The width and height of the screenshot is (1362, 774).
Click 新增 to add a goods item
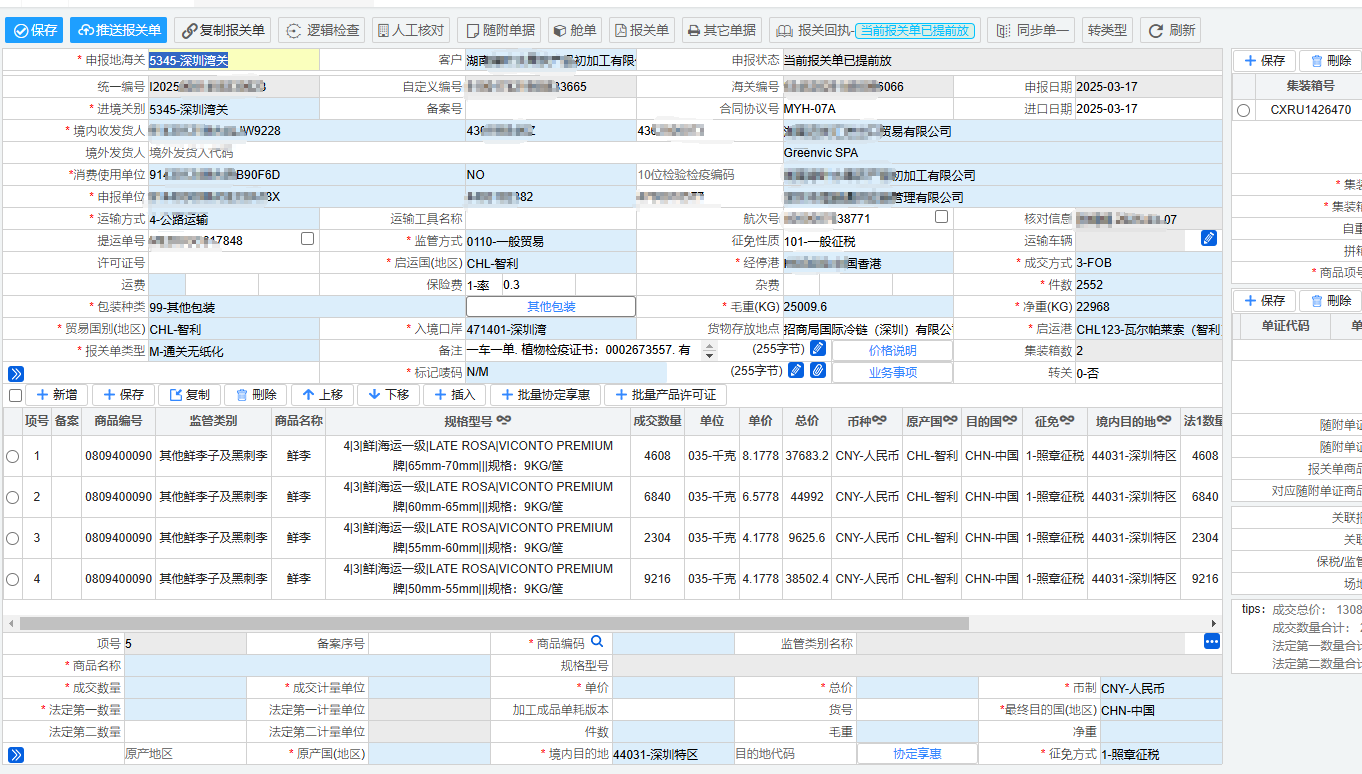click(x=56, y=395)
